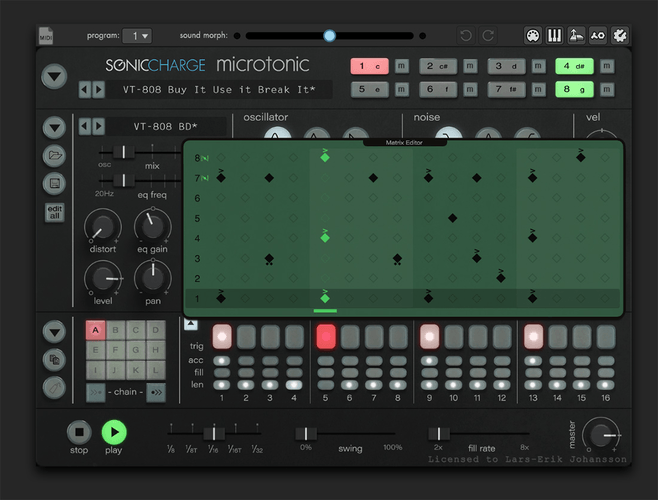Click the osc mix slider handle
This screenshot has height=500, width=658.
click(123, 152)
